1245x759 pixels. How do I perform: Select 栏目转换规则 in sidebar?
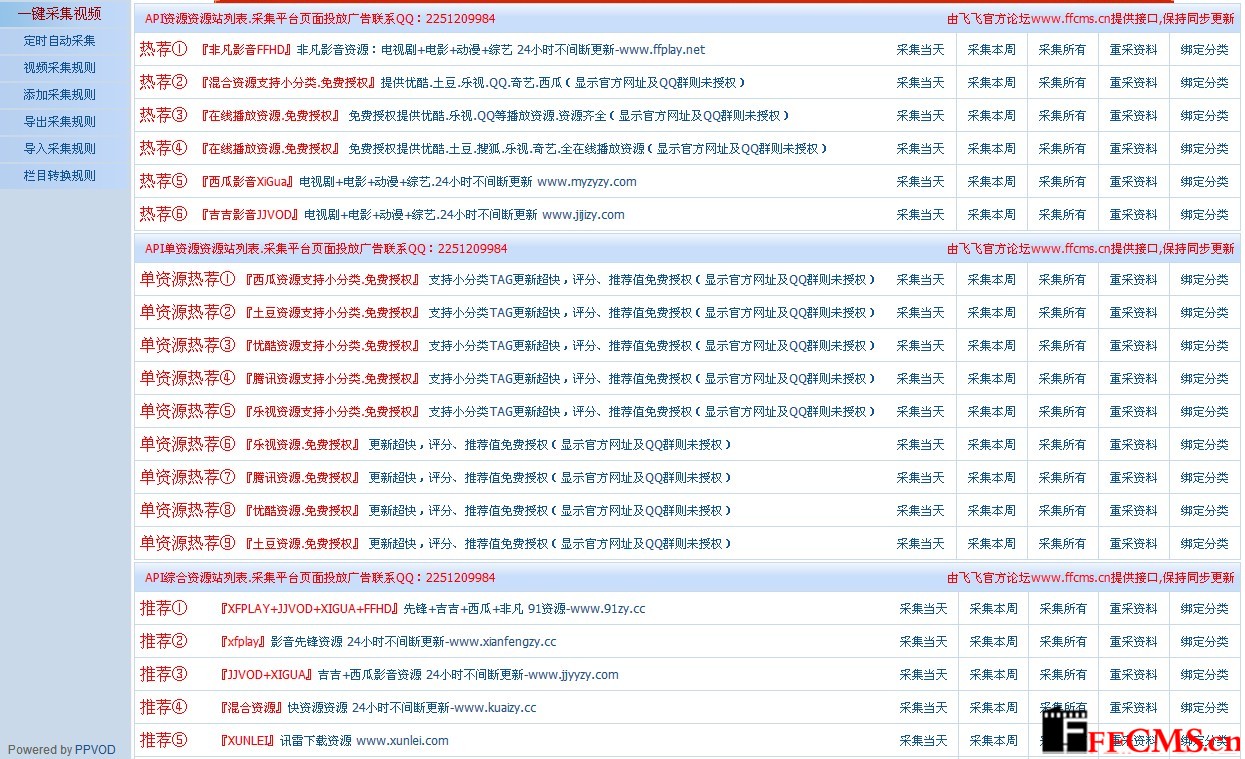pyautogui.click(x=60, y=176)
